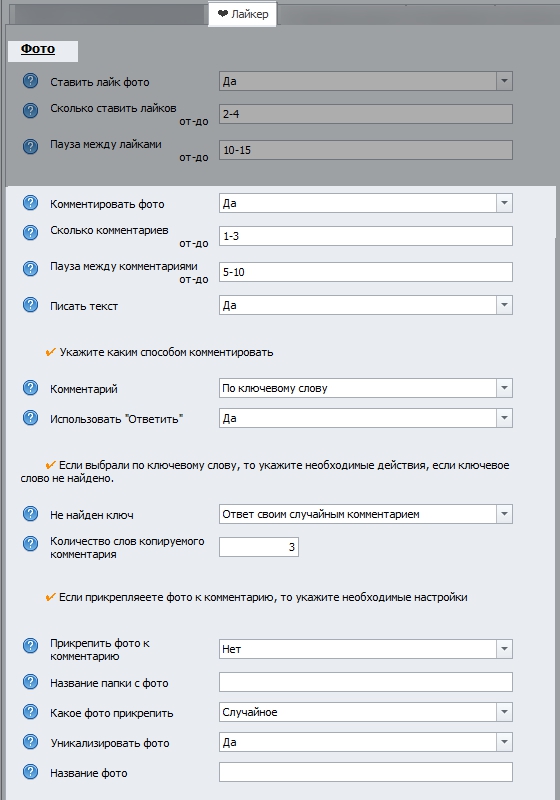The width and height of the screenshot is (560, 800).
Task: Show help for Пауза между комментариями
Action: point(31,269)
